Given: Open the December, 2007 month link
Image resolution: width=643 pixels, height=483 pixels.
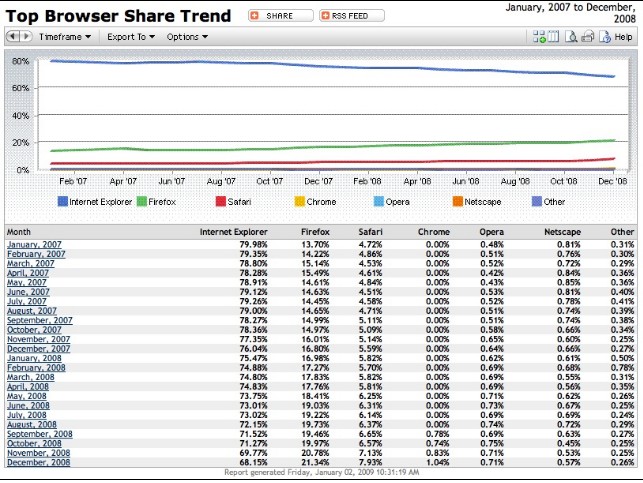Looking at the screenshot, I should click(x=39, y=349).
